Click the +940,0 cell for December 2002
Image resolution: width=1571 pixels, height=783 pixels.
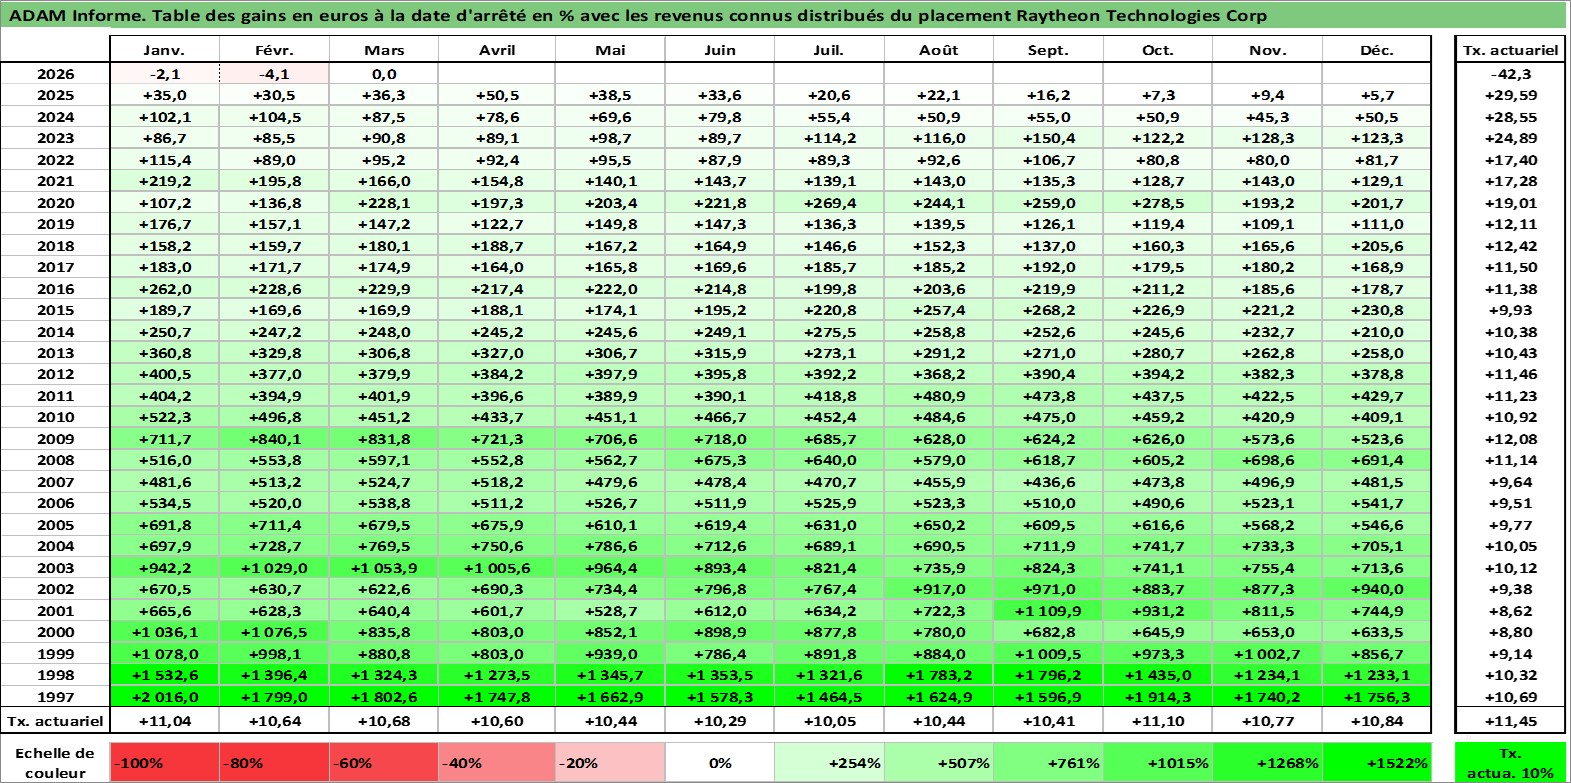[x=1376, y=589]
